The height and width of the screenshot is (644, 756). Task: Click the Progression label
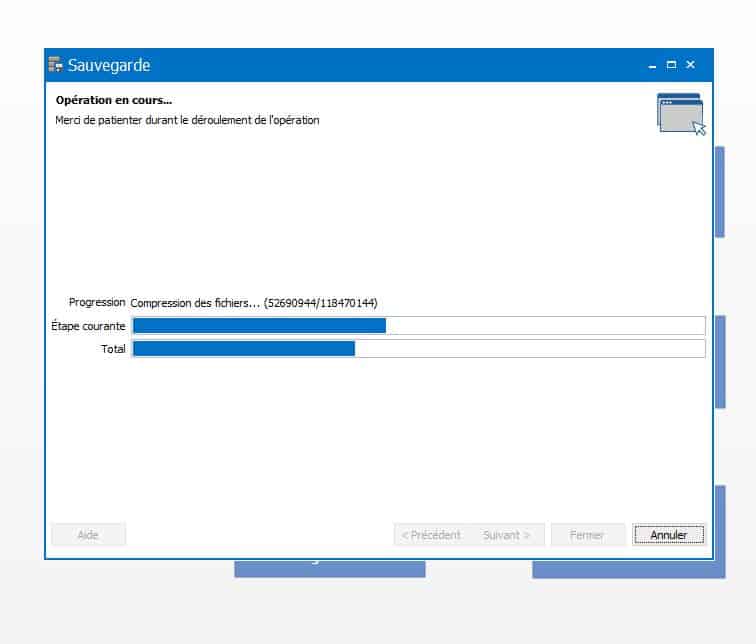pyautogui.click(x=97, y=302)
